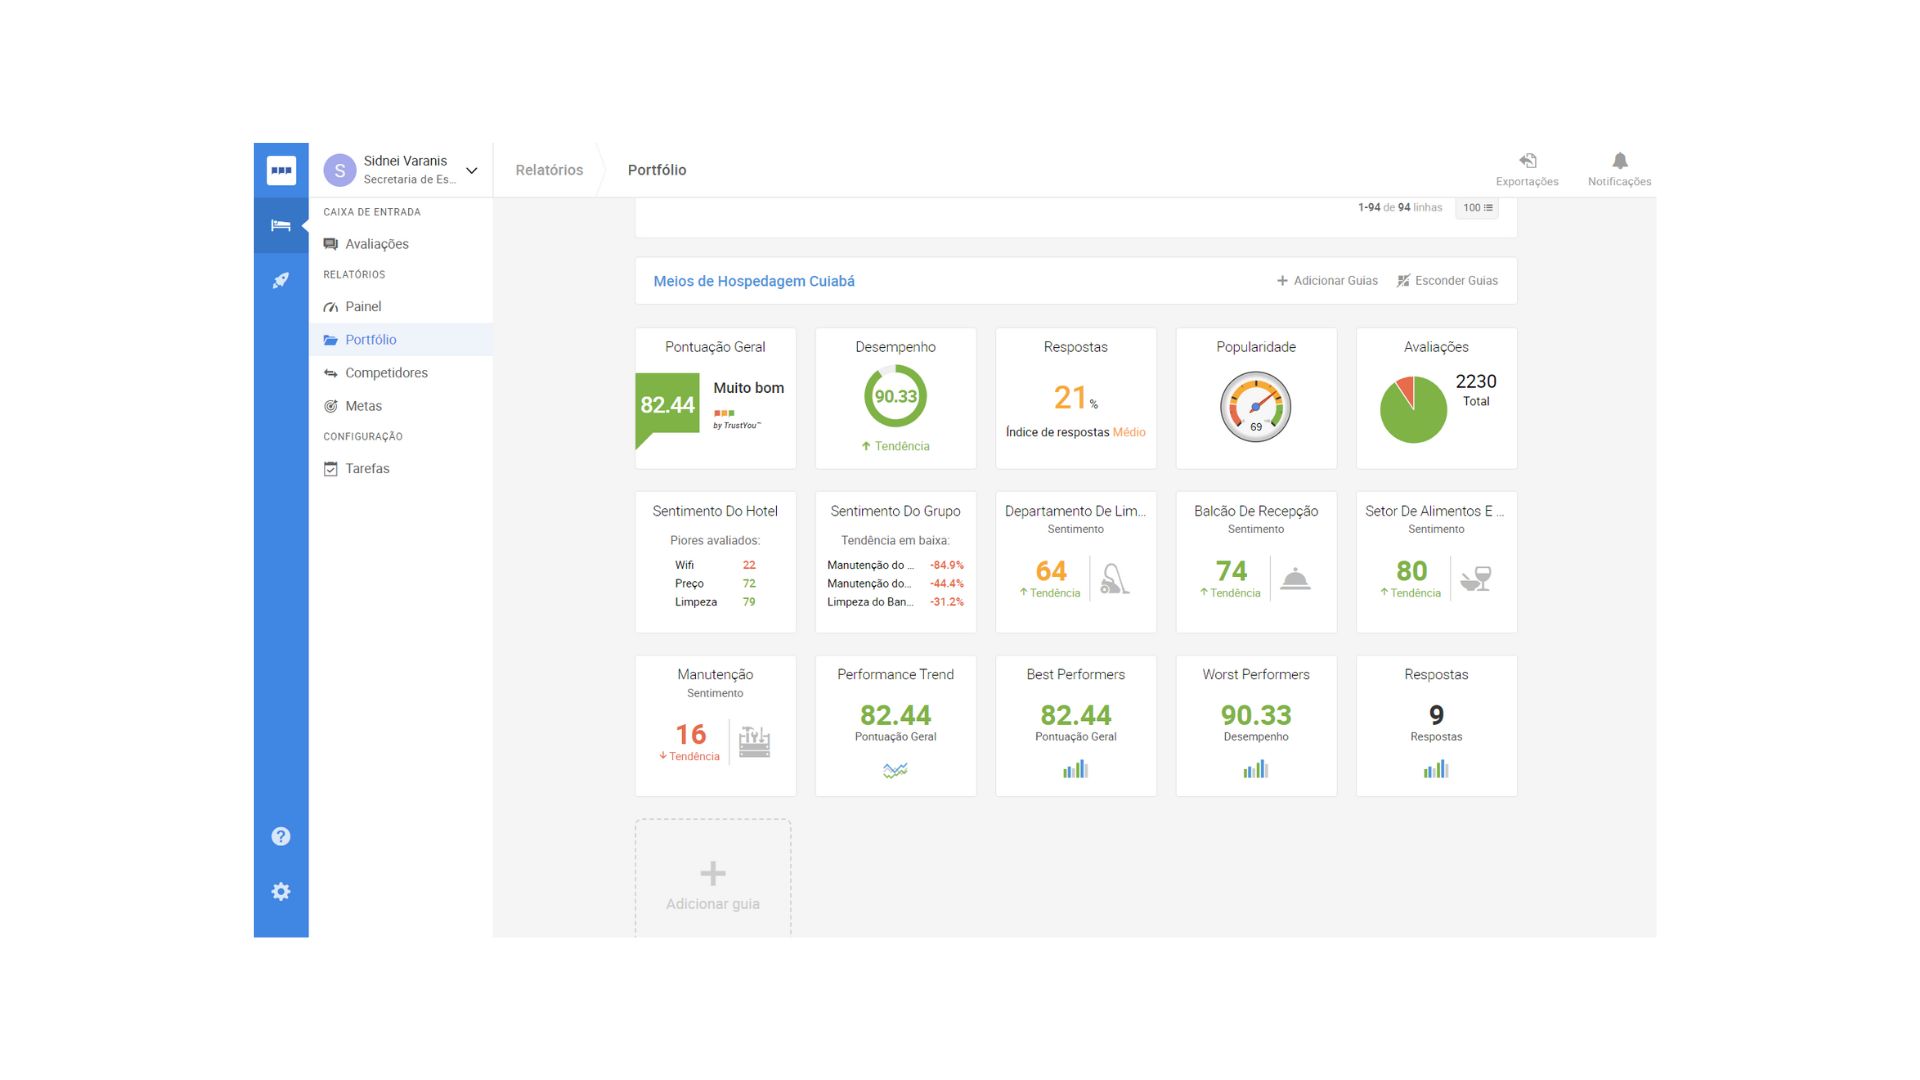Image resolution: width=1920 pixels, height=1080 pixels.
Task: Click the Muito bom rating label
Action: click(748, 388)
